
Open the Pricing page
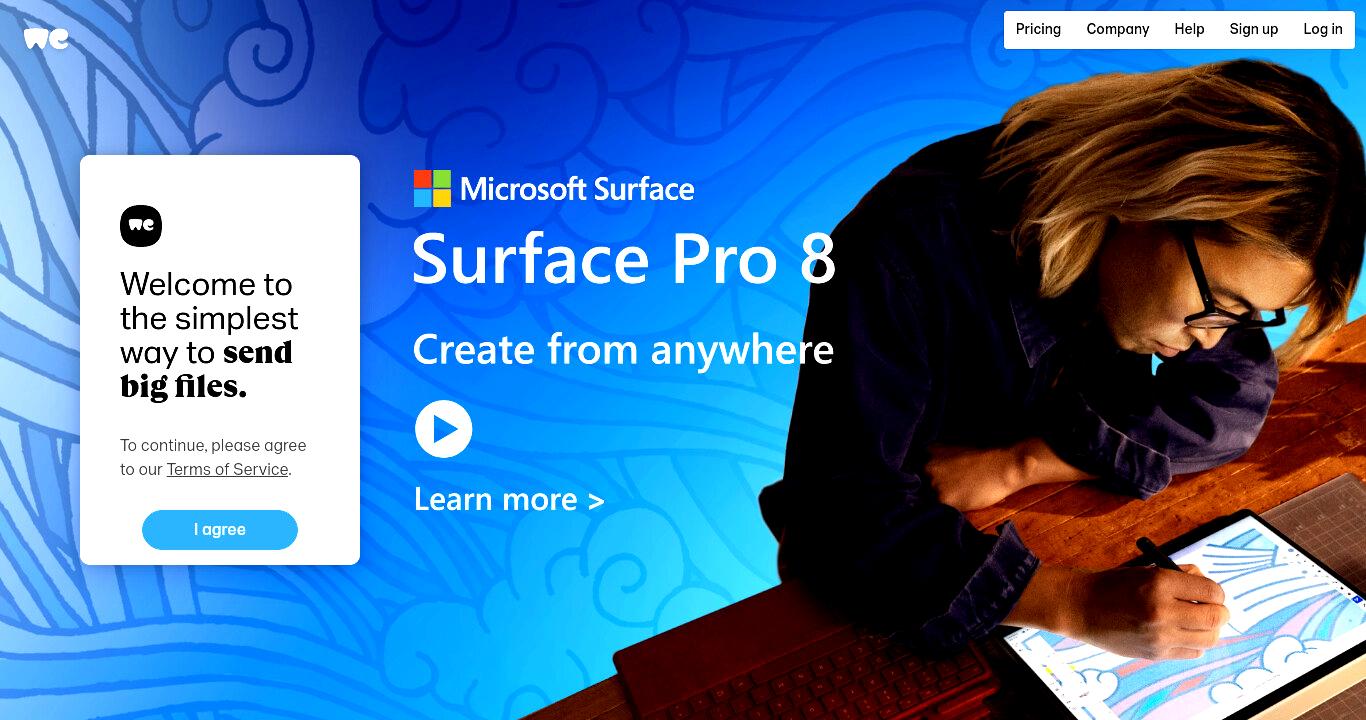(x=1038, y=29)
